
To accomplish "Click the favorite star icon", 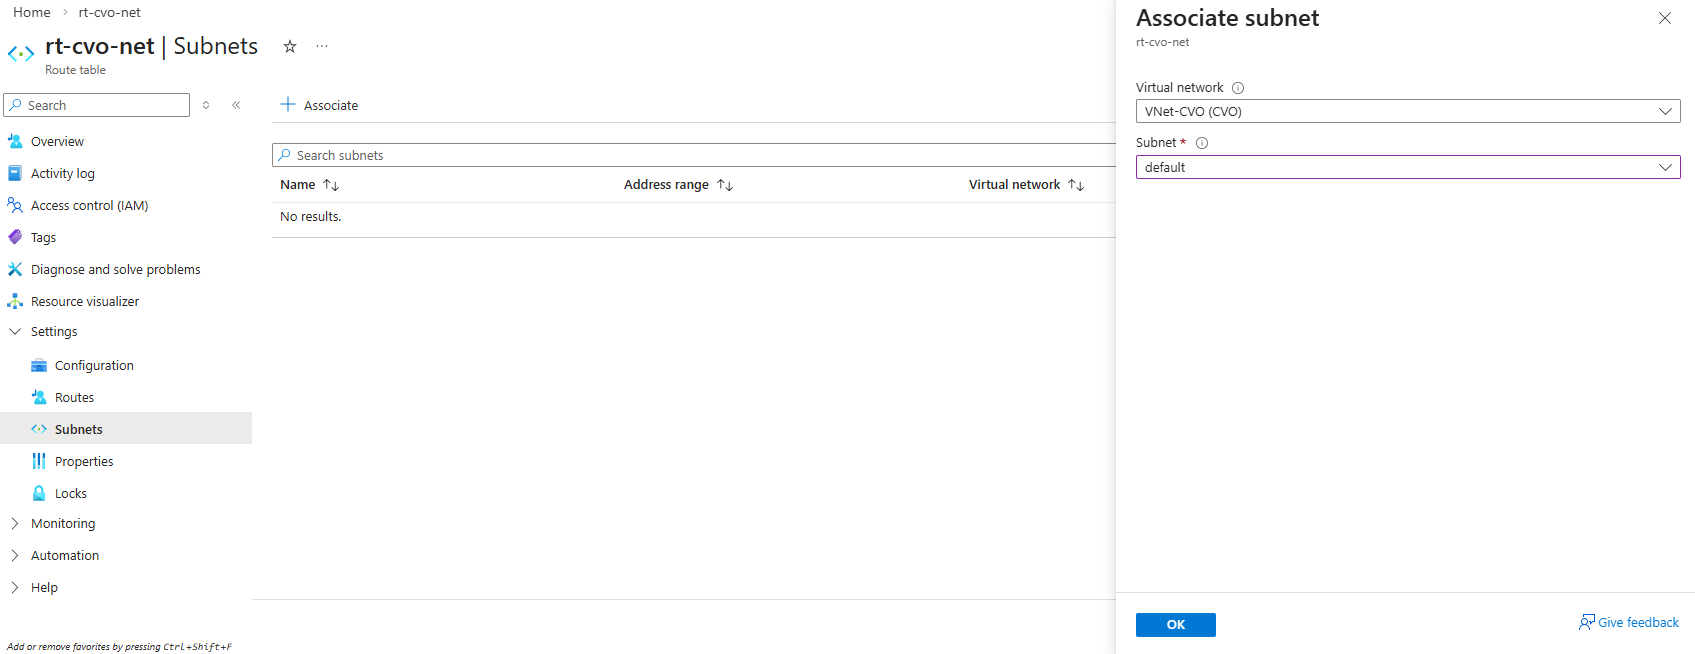I will [x=290, y=46].
